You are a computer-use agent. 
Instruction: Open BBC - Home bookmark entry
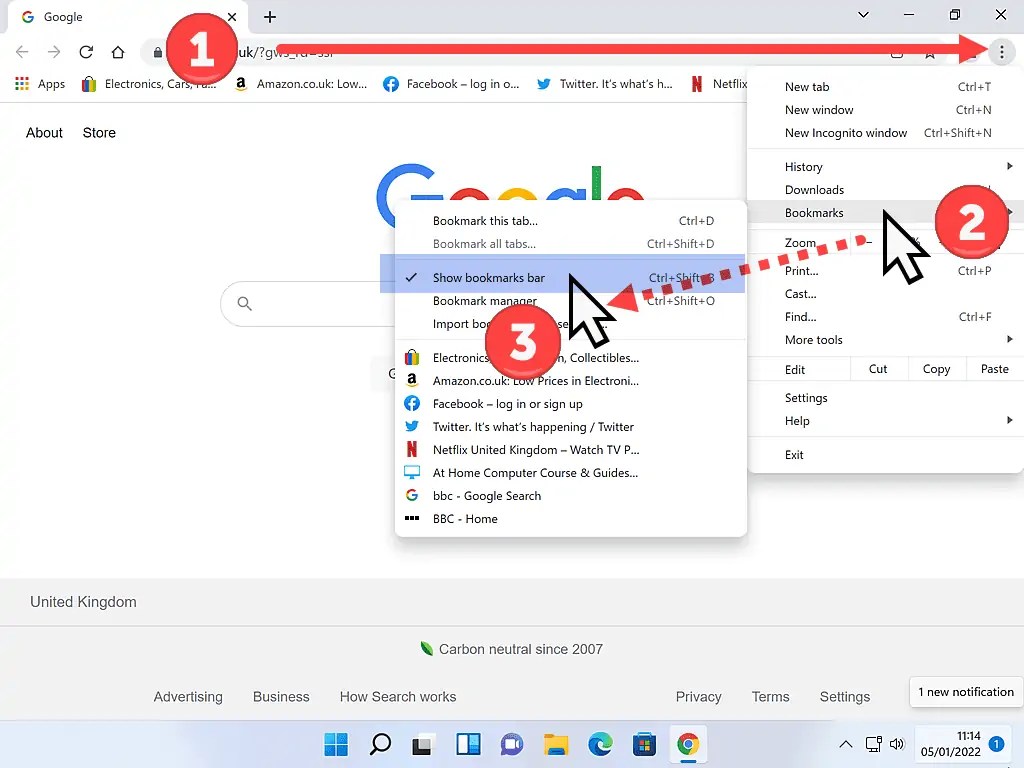571,519
